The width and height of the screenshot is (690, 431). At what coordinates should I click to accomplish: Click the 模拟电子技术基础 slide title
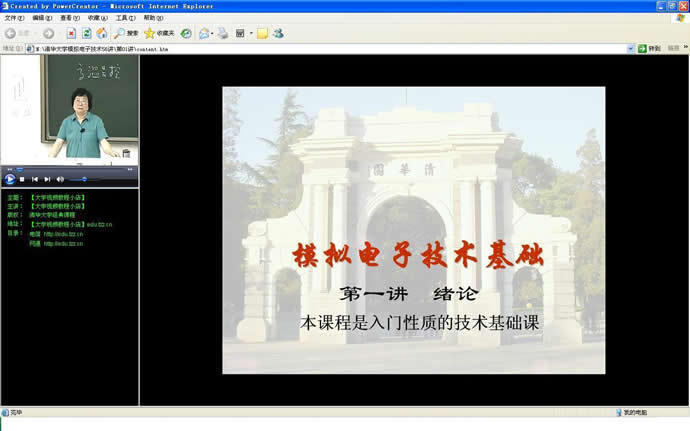tap(418, 255)
